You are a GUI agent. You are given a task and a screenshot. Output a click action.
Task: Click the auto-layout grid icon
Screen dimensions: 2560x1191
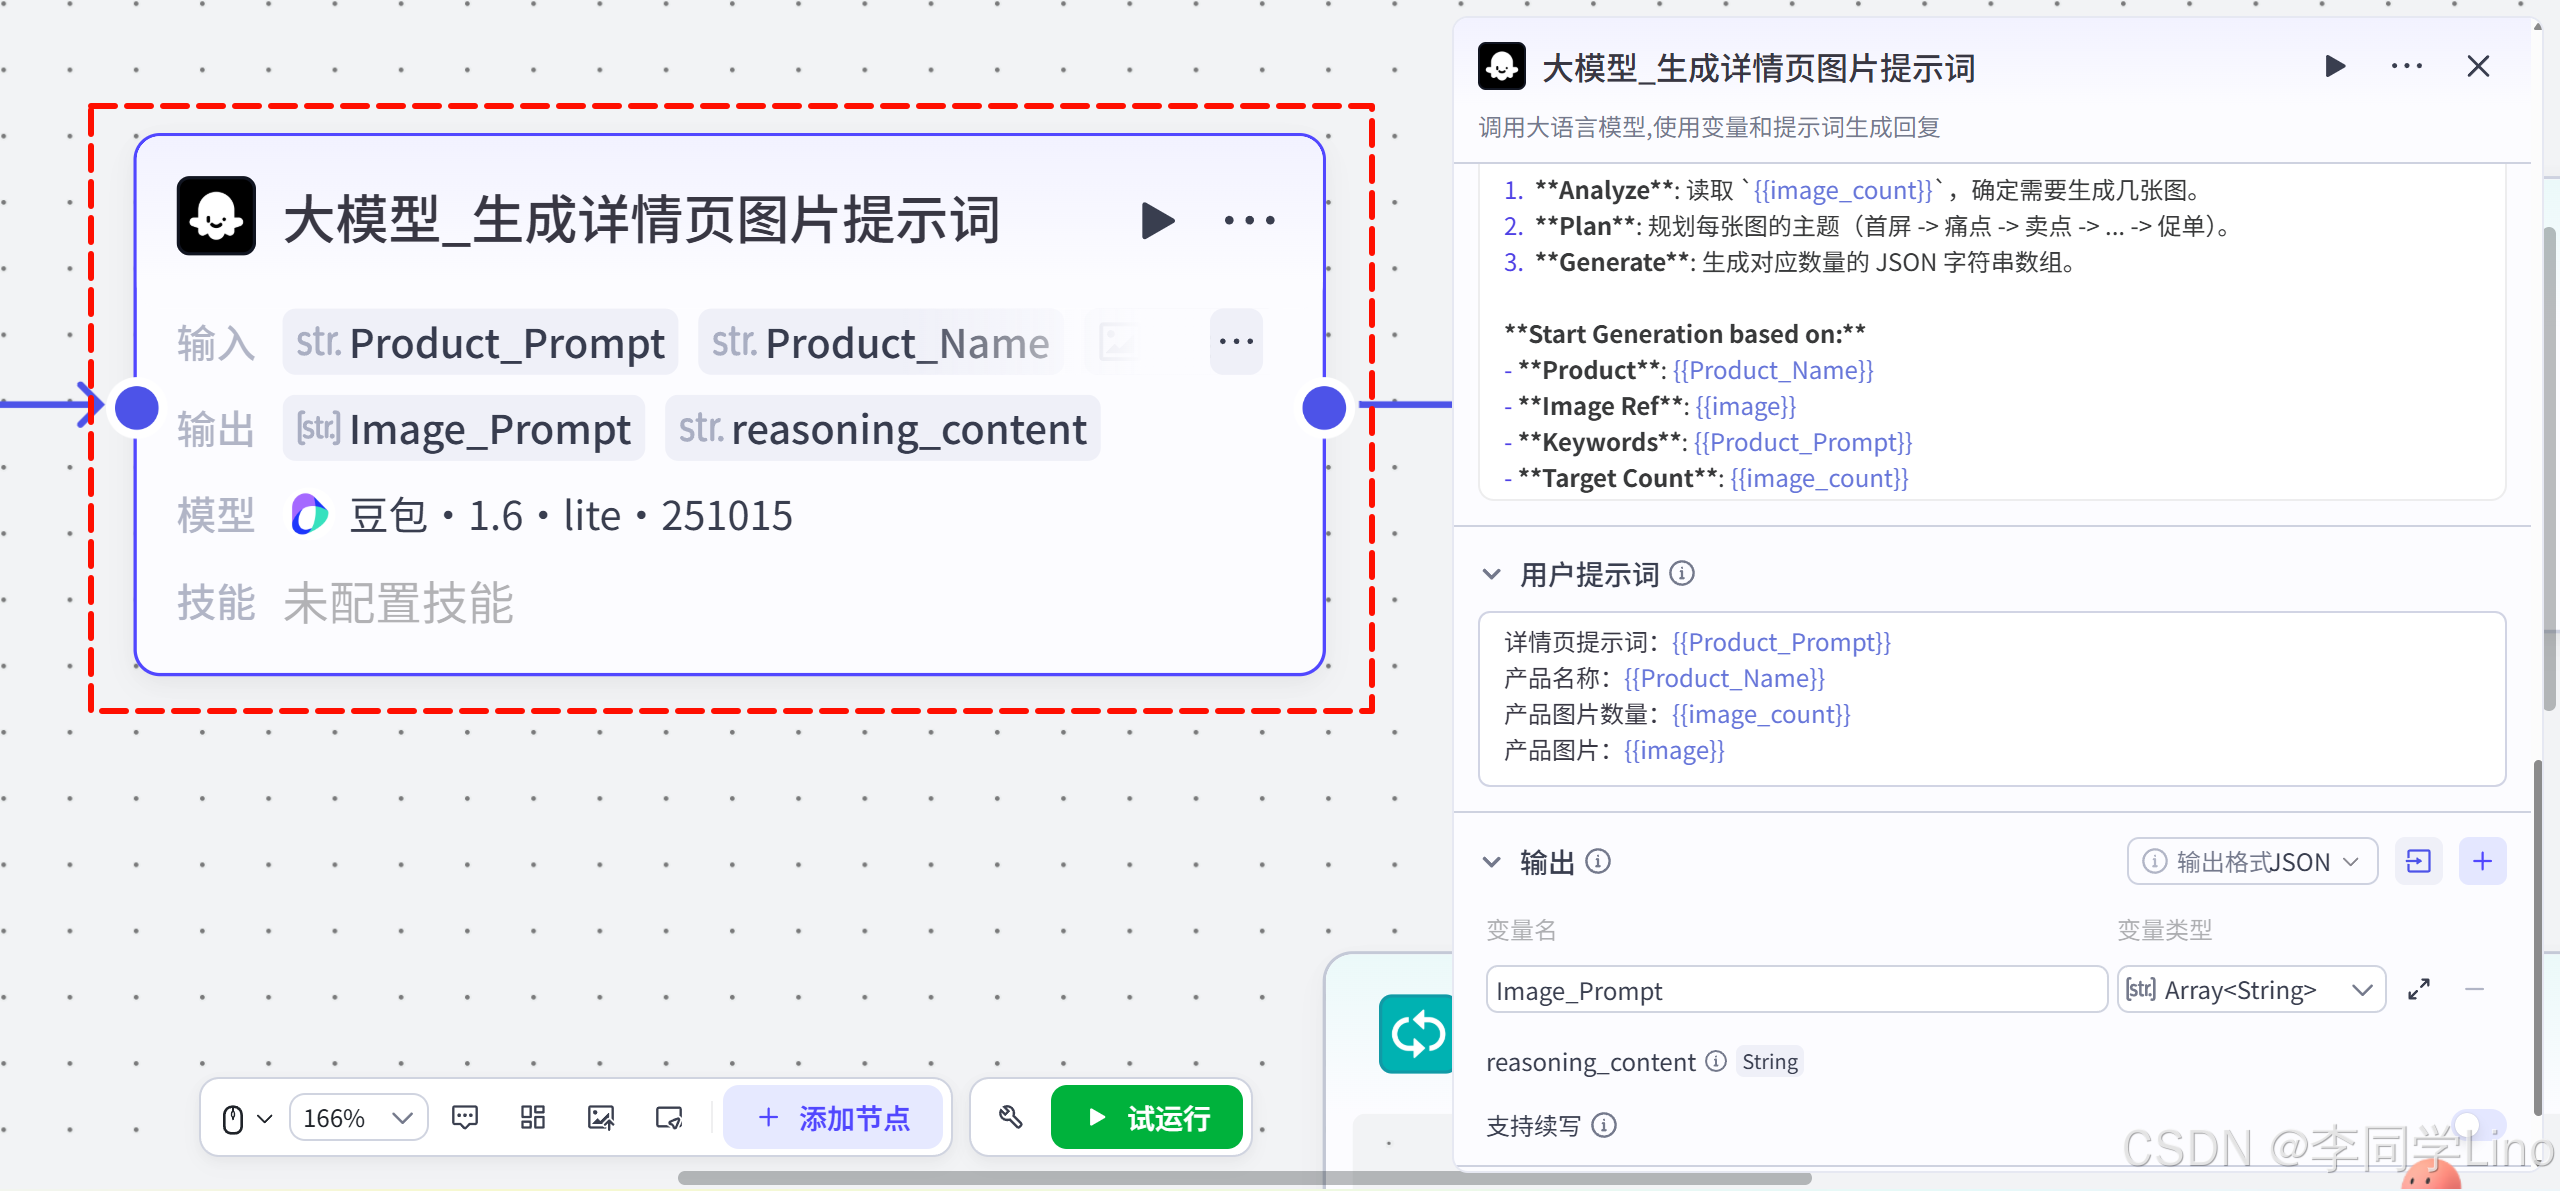(x=533, y=1117)
